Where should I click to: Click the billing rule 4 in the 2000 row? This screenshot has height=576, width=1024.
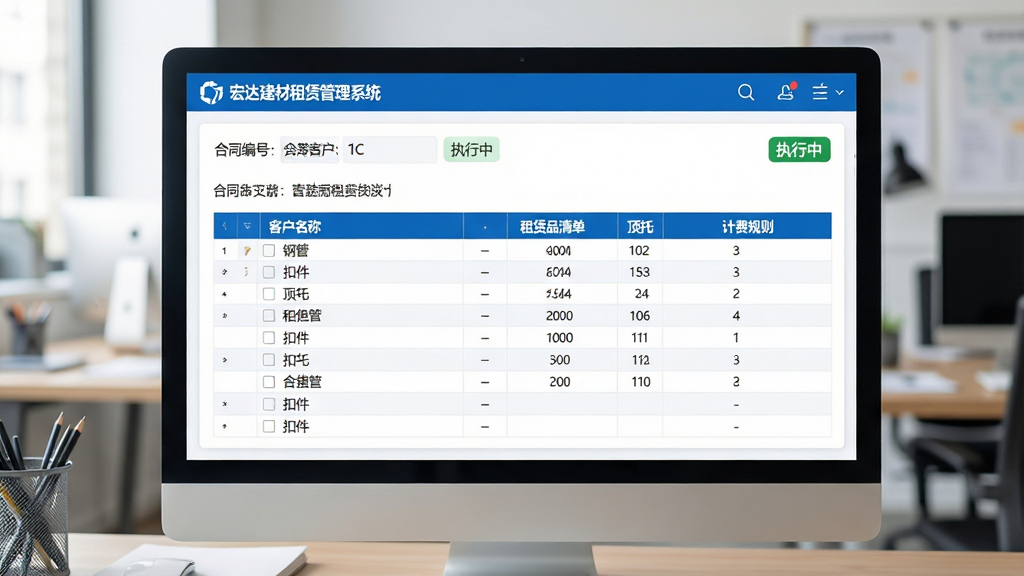pyautogui.click(x=736, y=316)
